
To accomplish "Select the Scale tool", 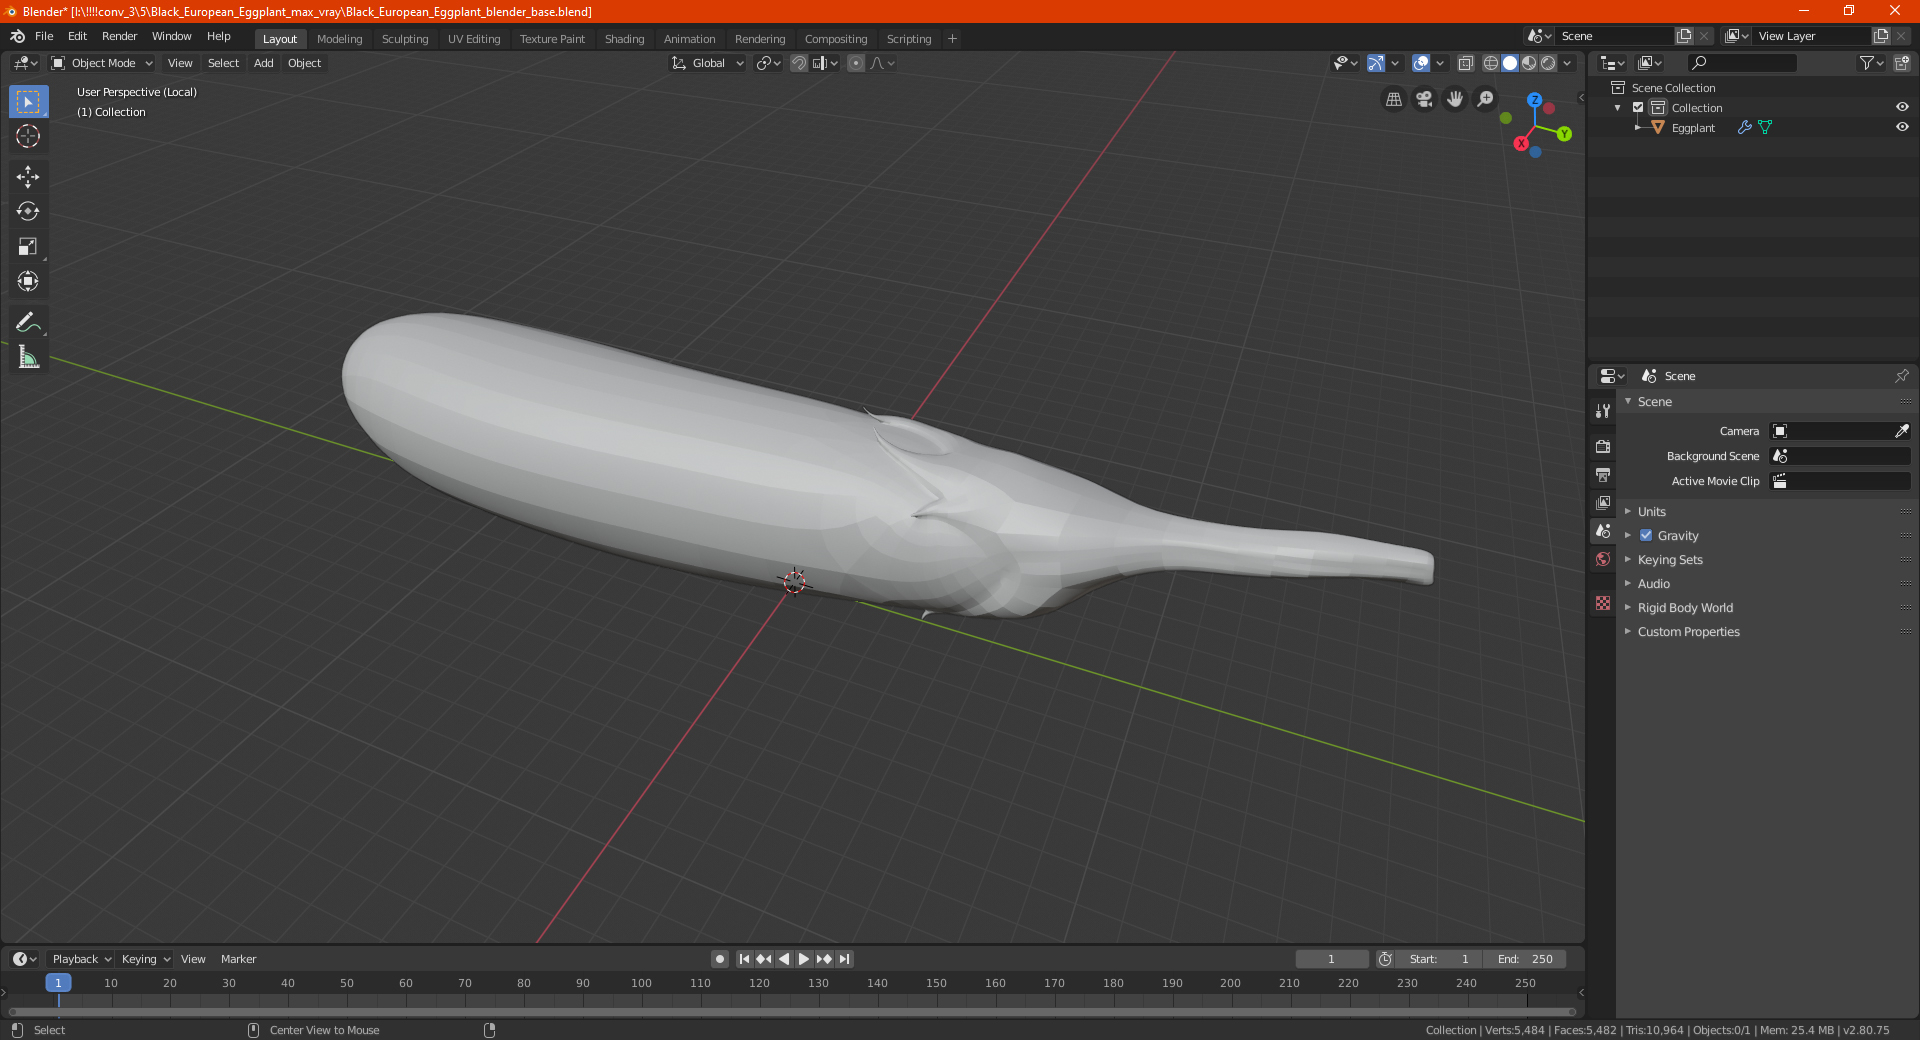I will tap(28, 247).
